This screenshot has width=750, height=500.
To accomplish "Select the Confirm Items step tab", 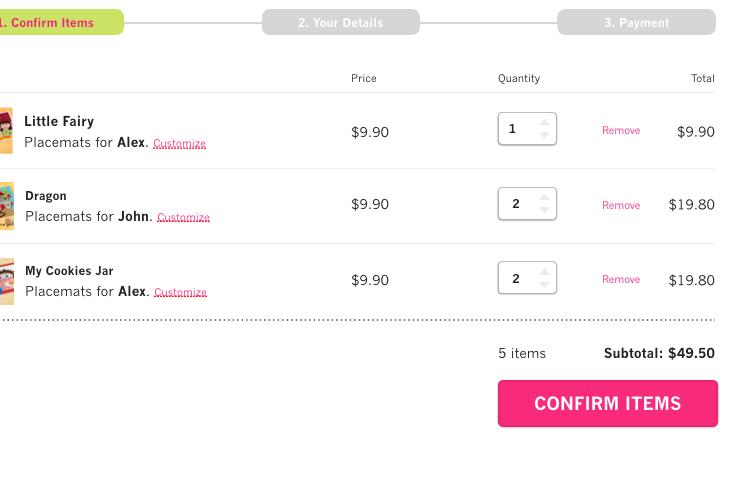I will 58,22.
